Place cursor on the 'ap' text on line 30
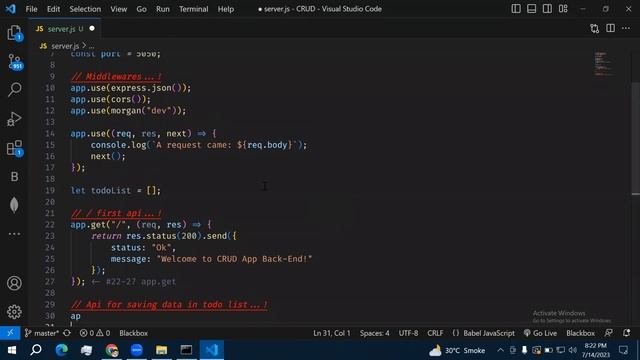This screenshot has width=640, height=360. coord(76,316)
